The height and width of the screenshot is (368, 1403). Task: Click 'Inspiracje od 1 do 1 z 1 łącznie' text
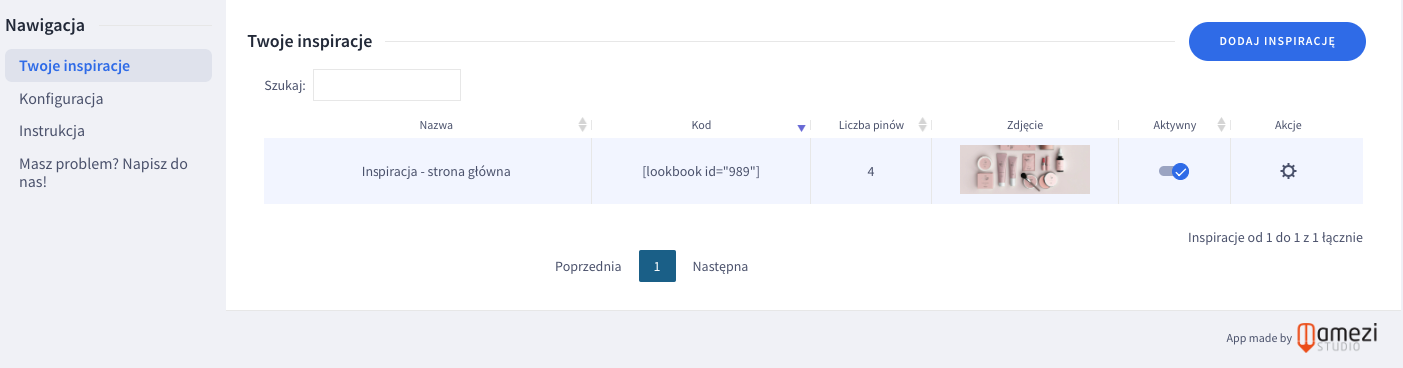point(1275,238)
